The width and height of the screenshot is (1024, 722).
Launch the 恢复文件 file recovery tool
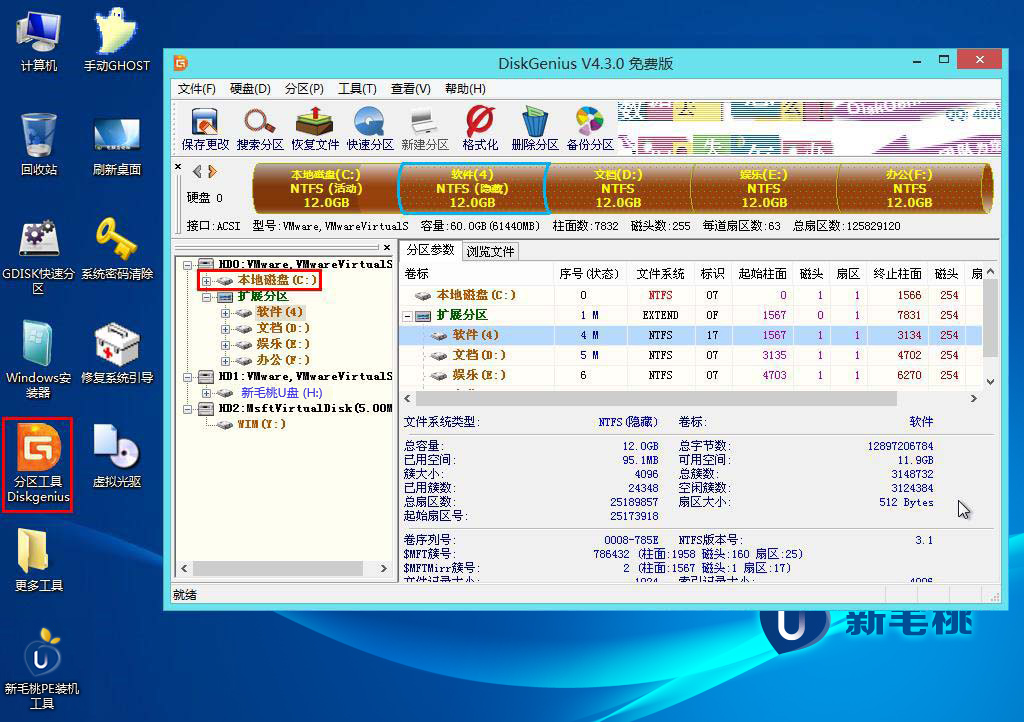(315, 129)
